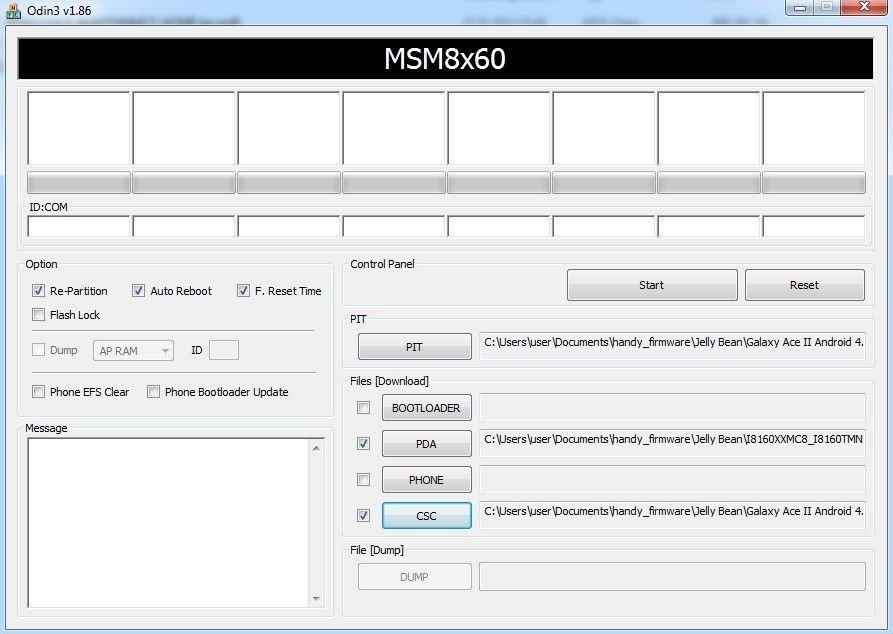Screen dimensions: 893x634
Task: Open the AP RAM dropdown
Action: pos(133,351)
